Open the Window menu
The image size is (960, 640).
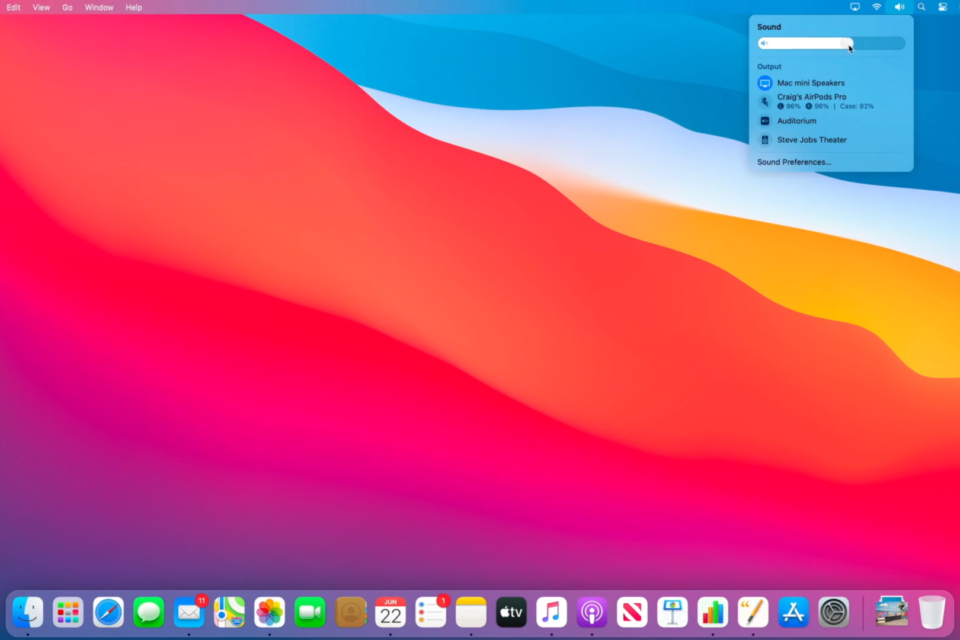(99, 7)
